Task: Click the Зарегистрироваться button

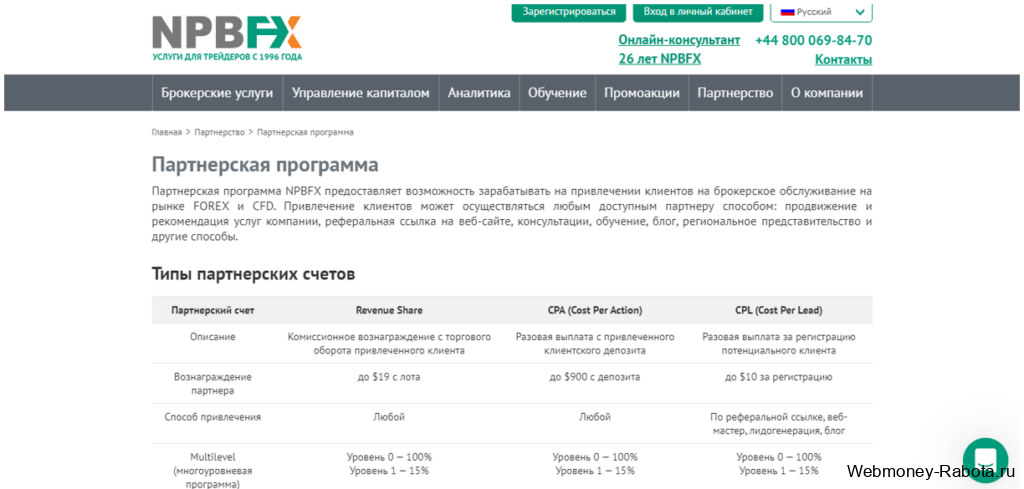Action: (569, 12)
